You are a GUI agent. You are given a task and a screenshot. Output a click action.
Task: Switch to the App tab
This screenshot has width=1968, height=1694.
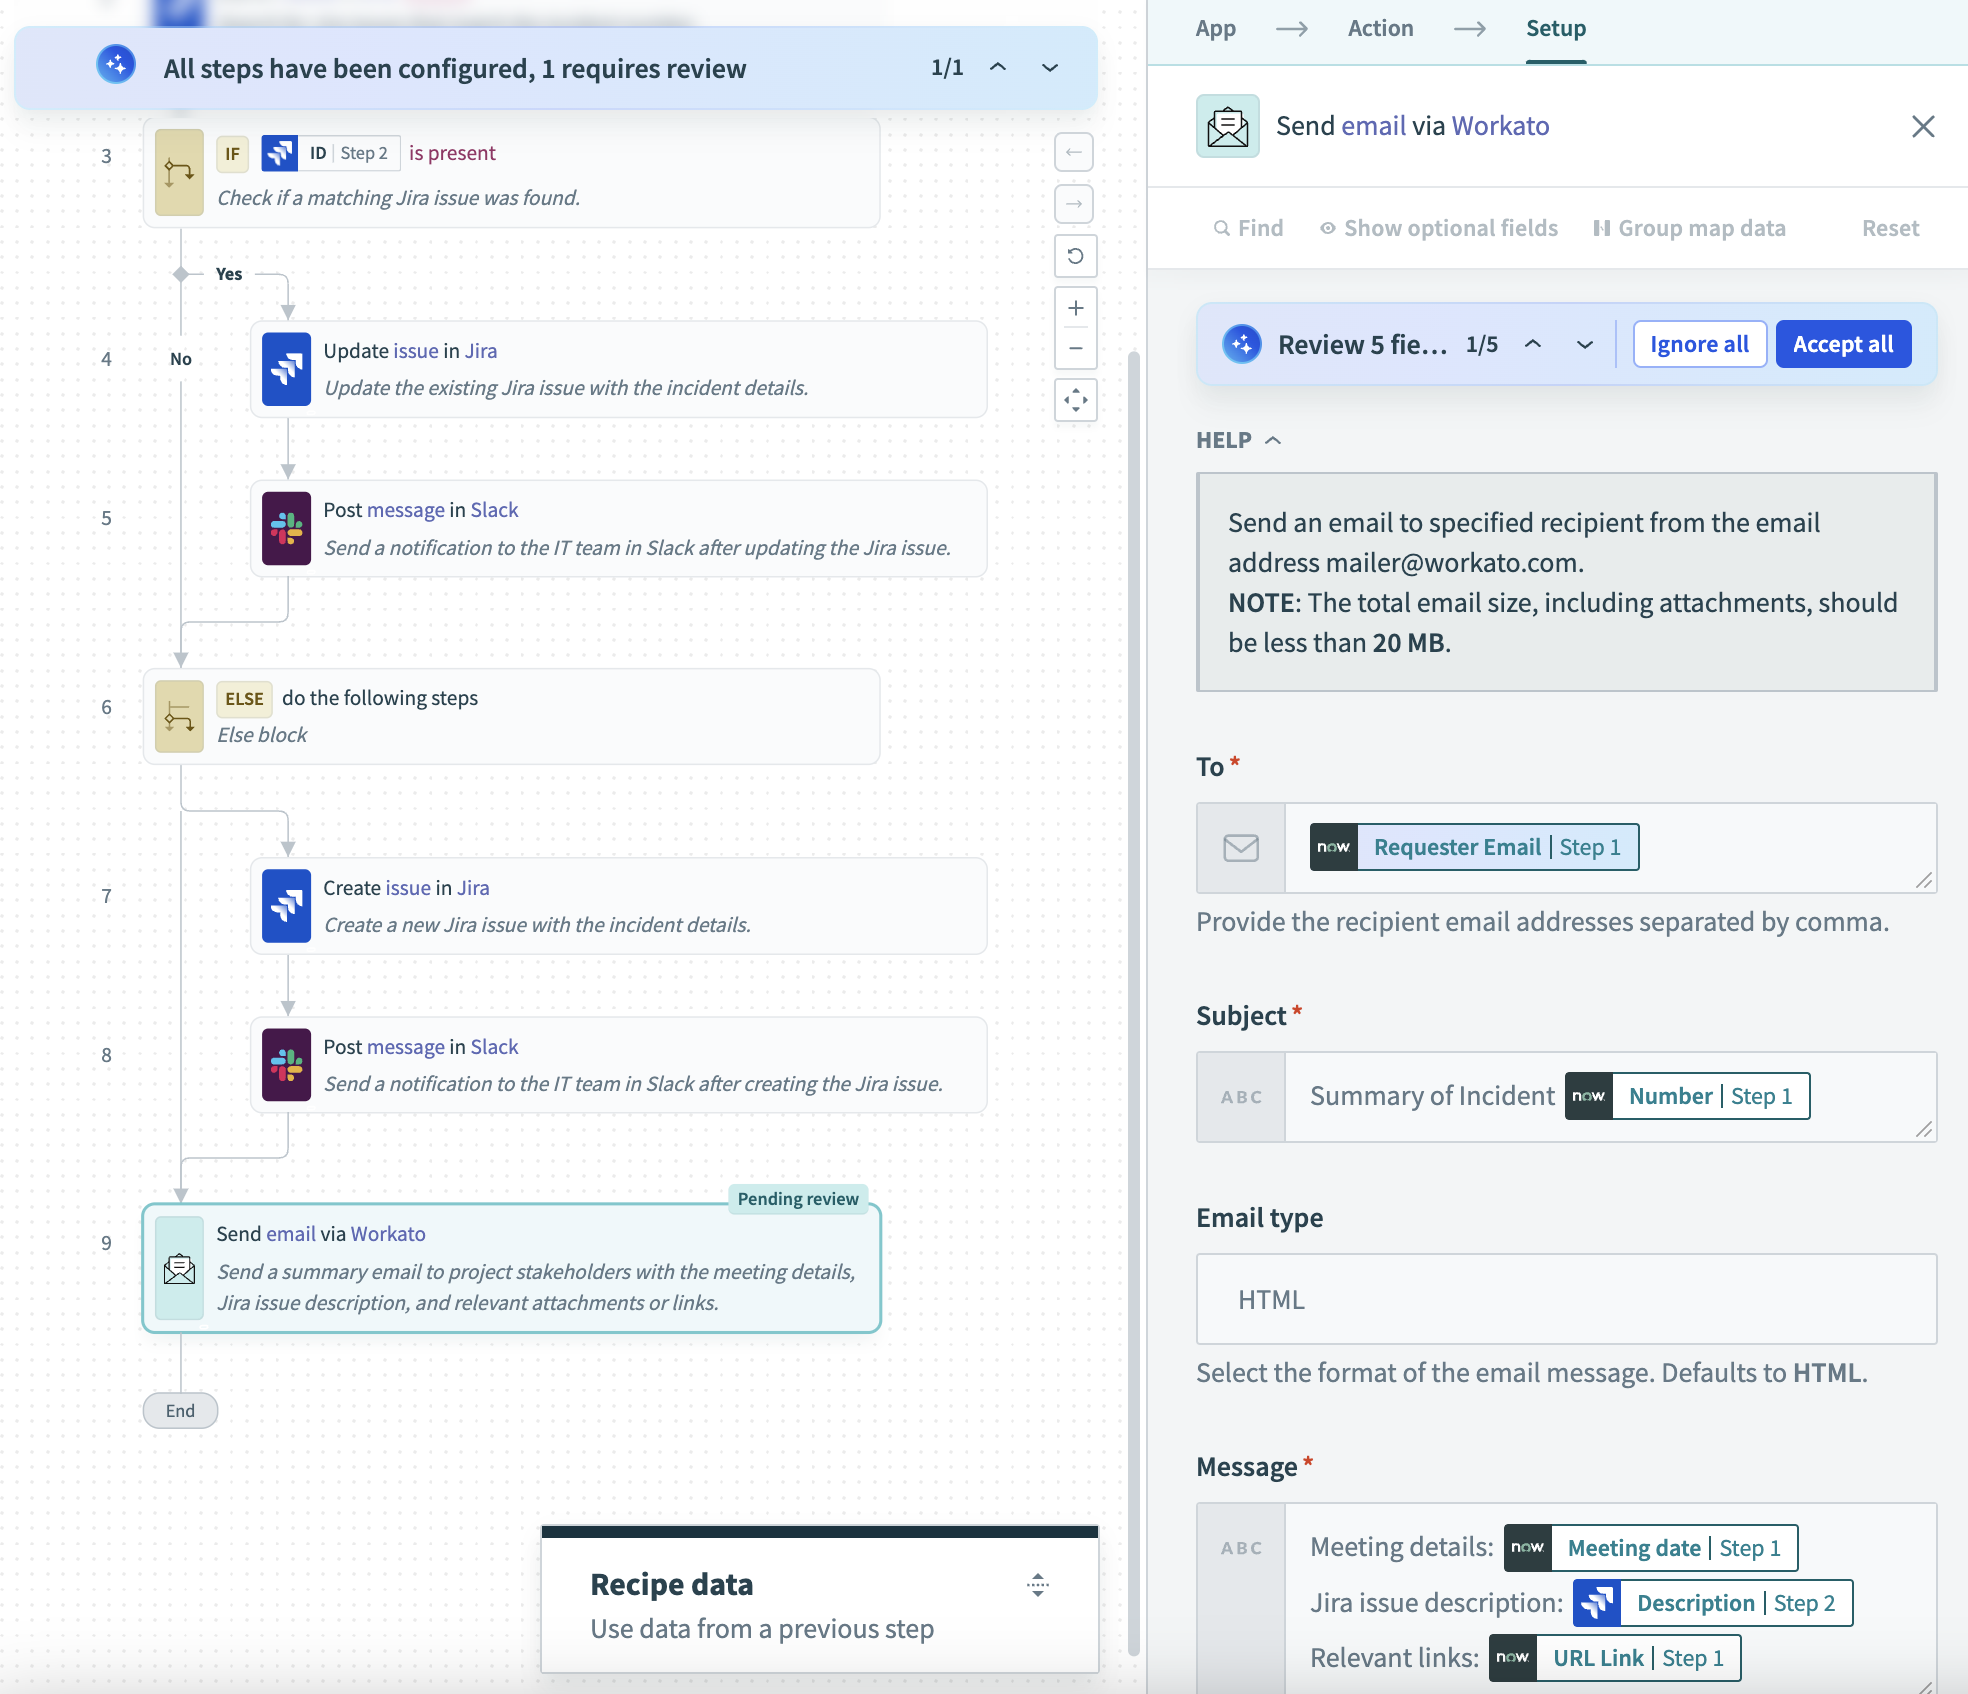coord(1215,28)
